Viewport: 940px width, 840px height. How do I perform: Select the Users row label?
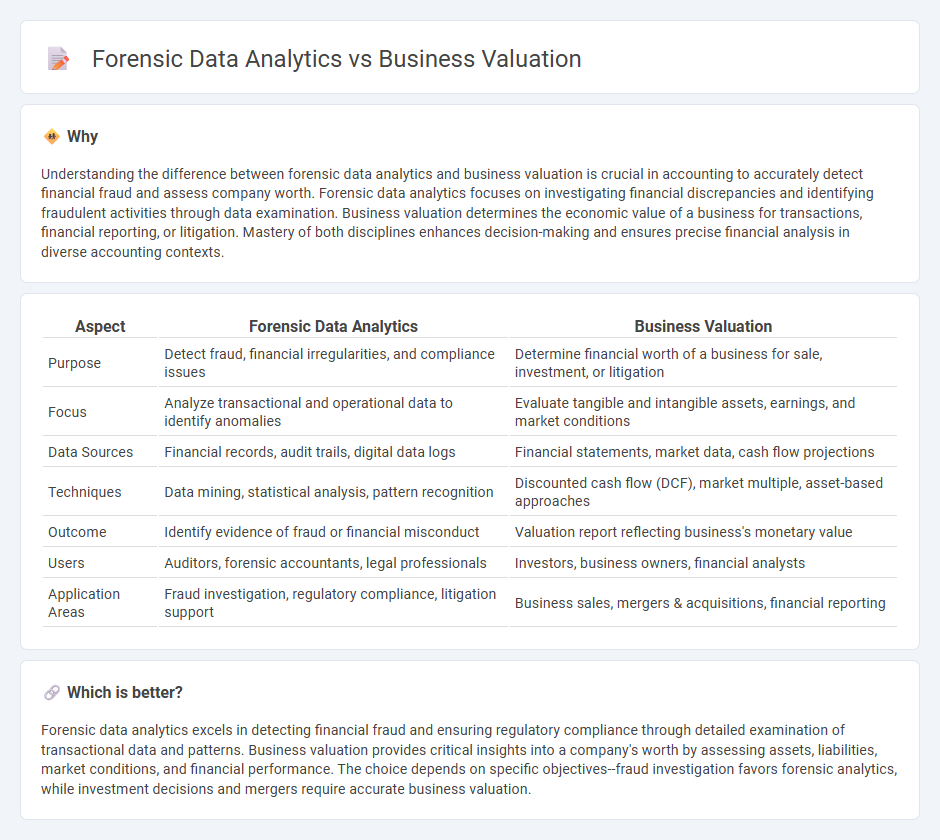(x=66, y=563)
